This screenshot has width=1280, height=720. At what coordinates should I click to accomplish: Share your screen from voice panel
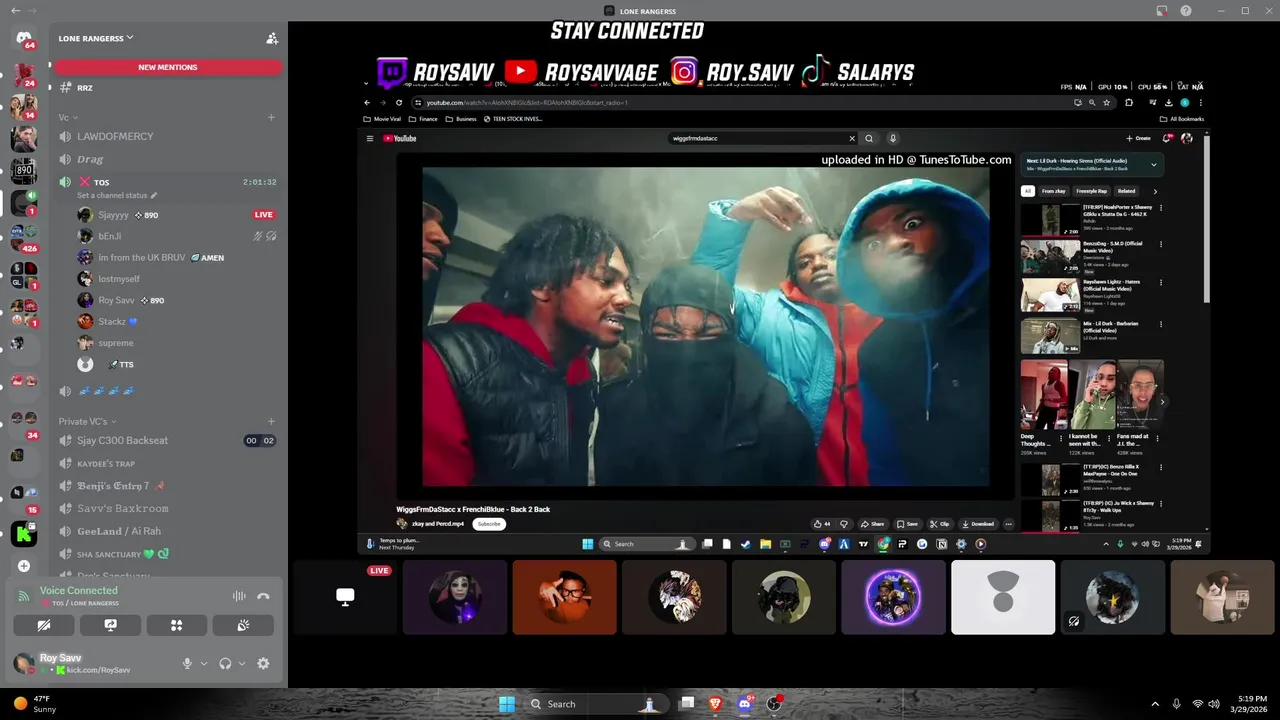(x=110, y=625)
